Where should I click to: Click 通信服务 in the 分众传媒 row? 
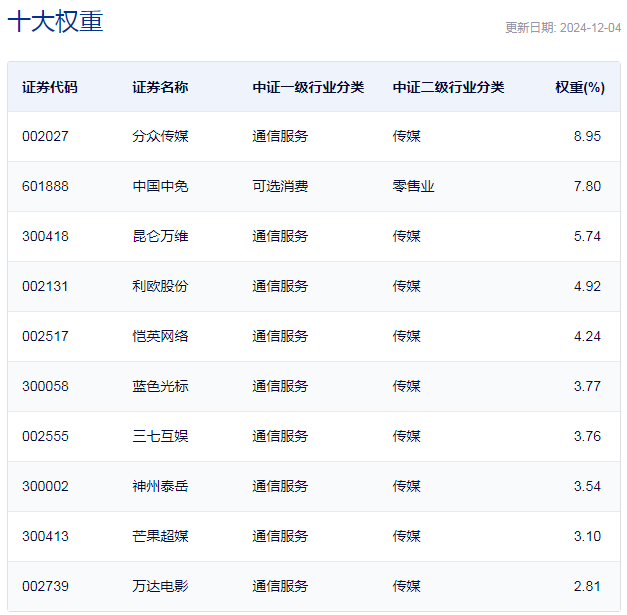click(x=280, y=136)
